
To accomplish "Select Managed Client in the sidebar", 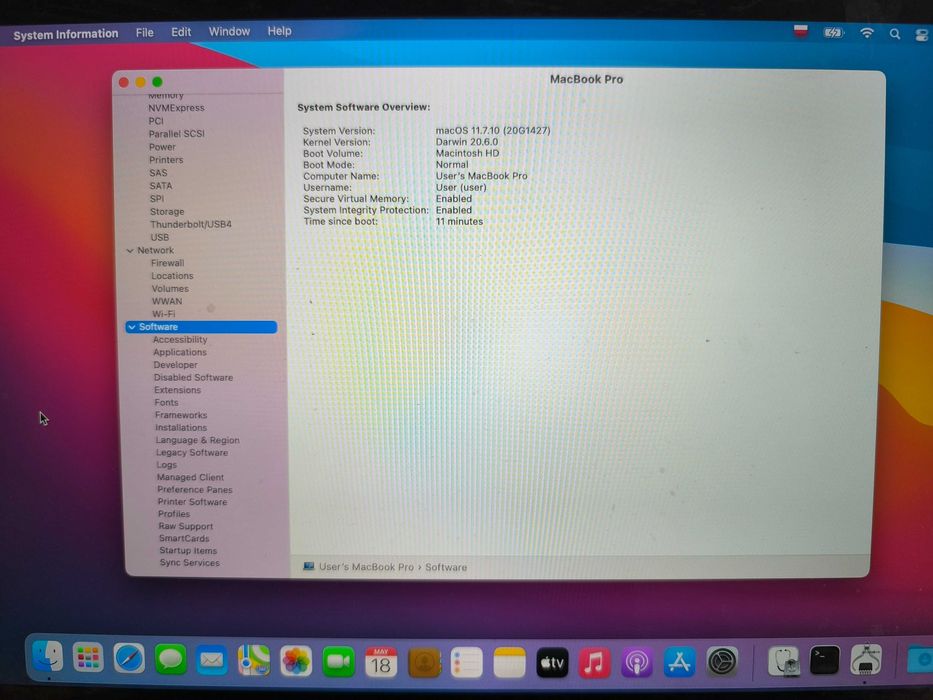I will pyautogui.click(x=190, y=477).
